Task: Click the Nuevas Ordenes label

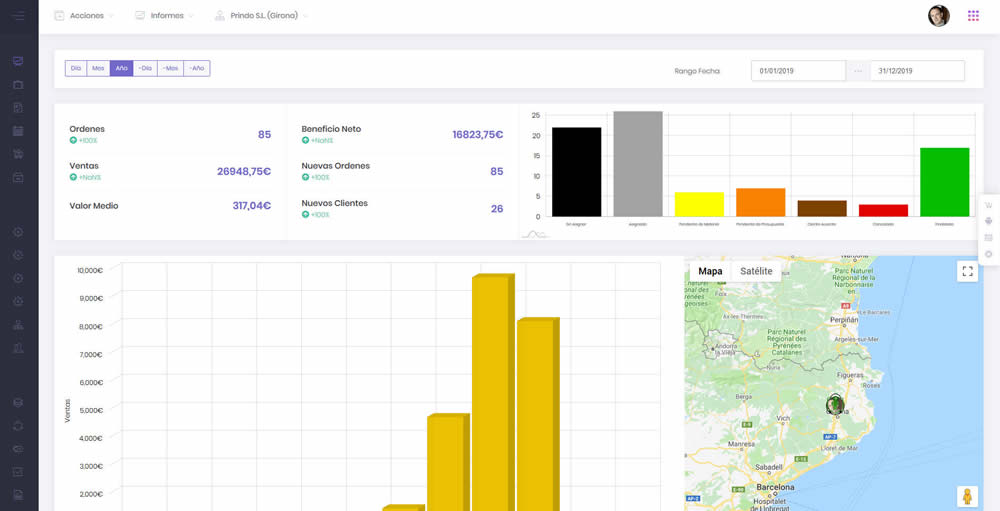Action: [335, 166]
